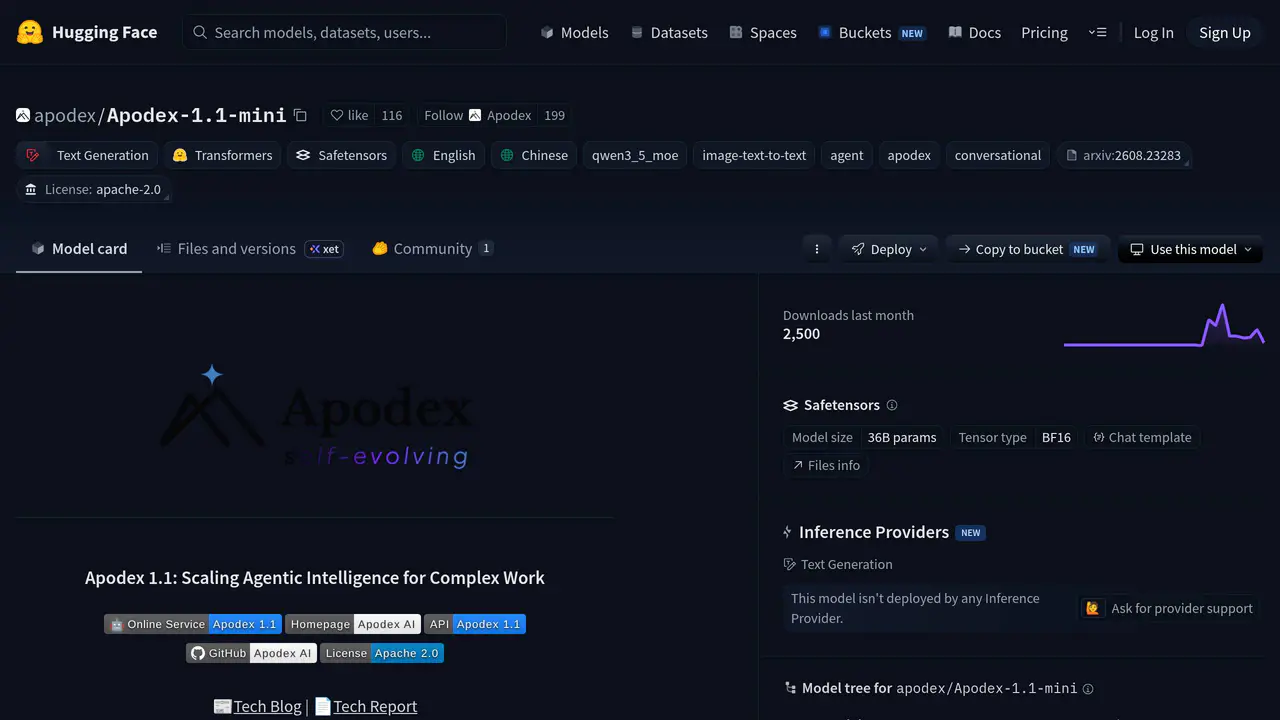Open the License apache-2.0 tag
The width and height of the screenshot is (1280, 720).
point(93,189)
